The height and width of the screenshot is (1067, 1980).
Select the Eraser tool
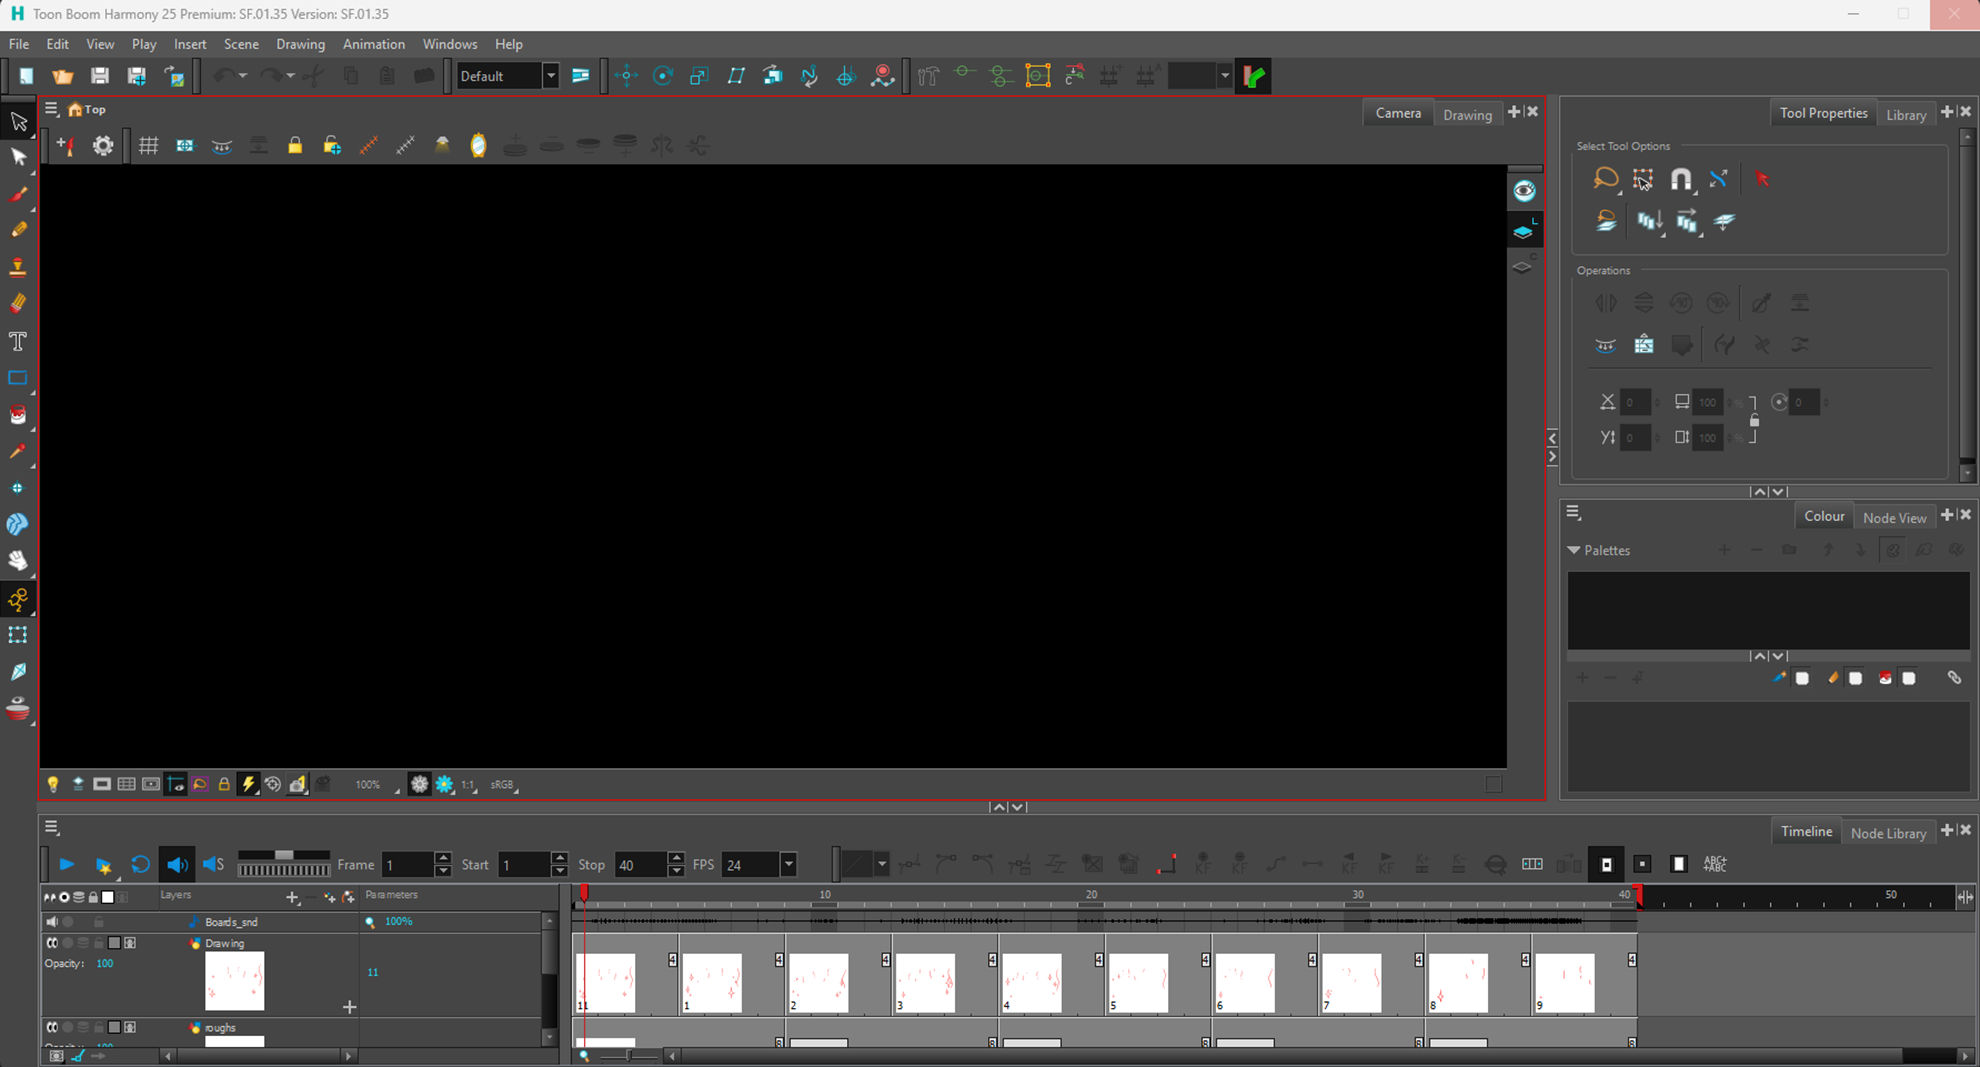(x=18, y=304)
